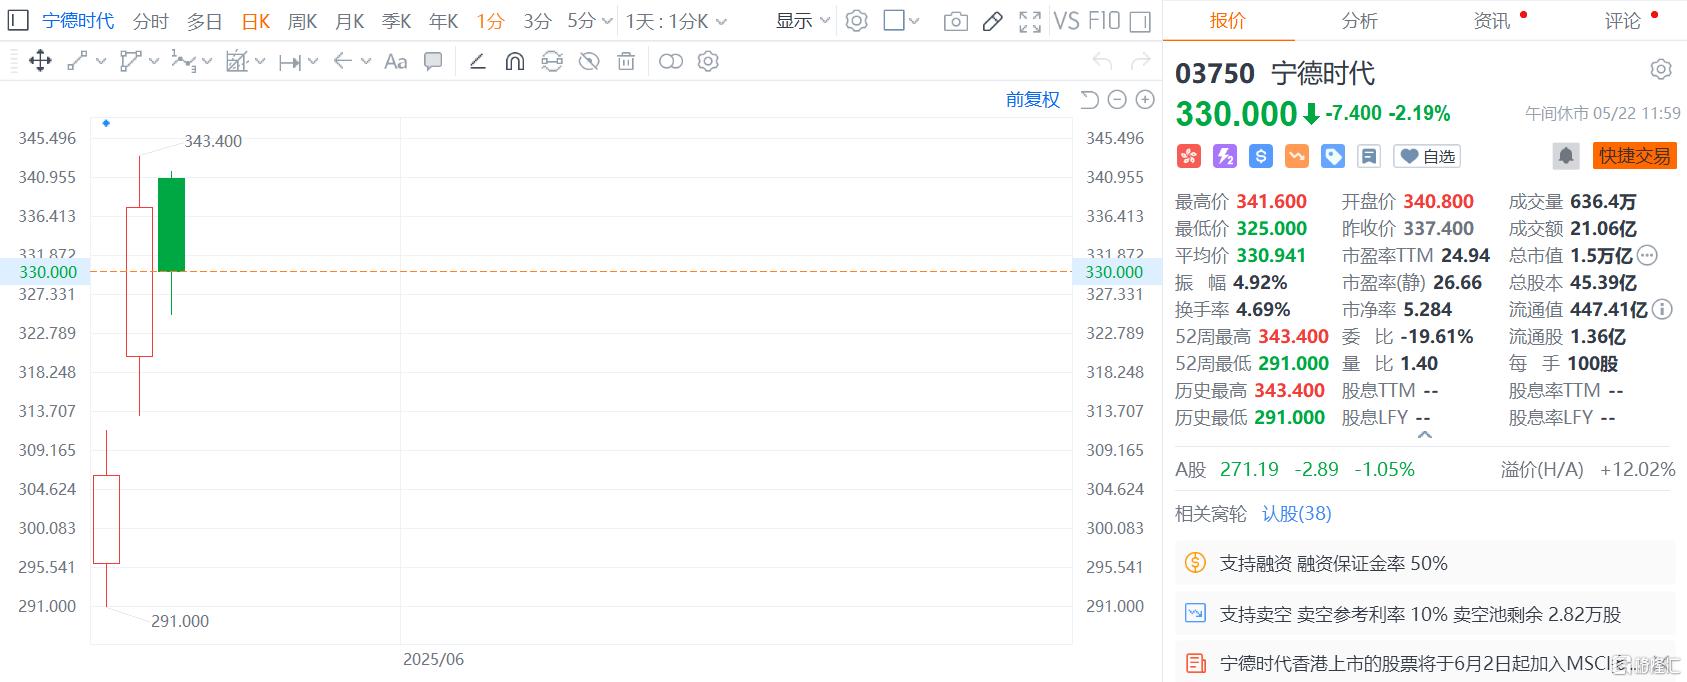Expand trend line tool options arrow
Viewport: 1687px width, 682px height.
point(101,62)
